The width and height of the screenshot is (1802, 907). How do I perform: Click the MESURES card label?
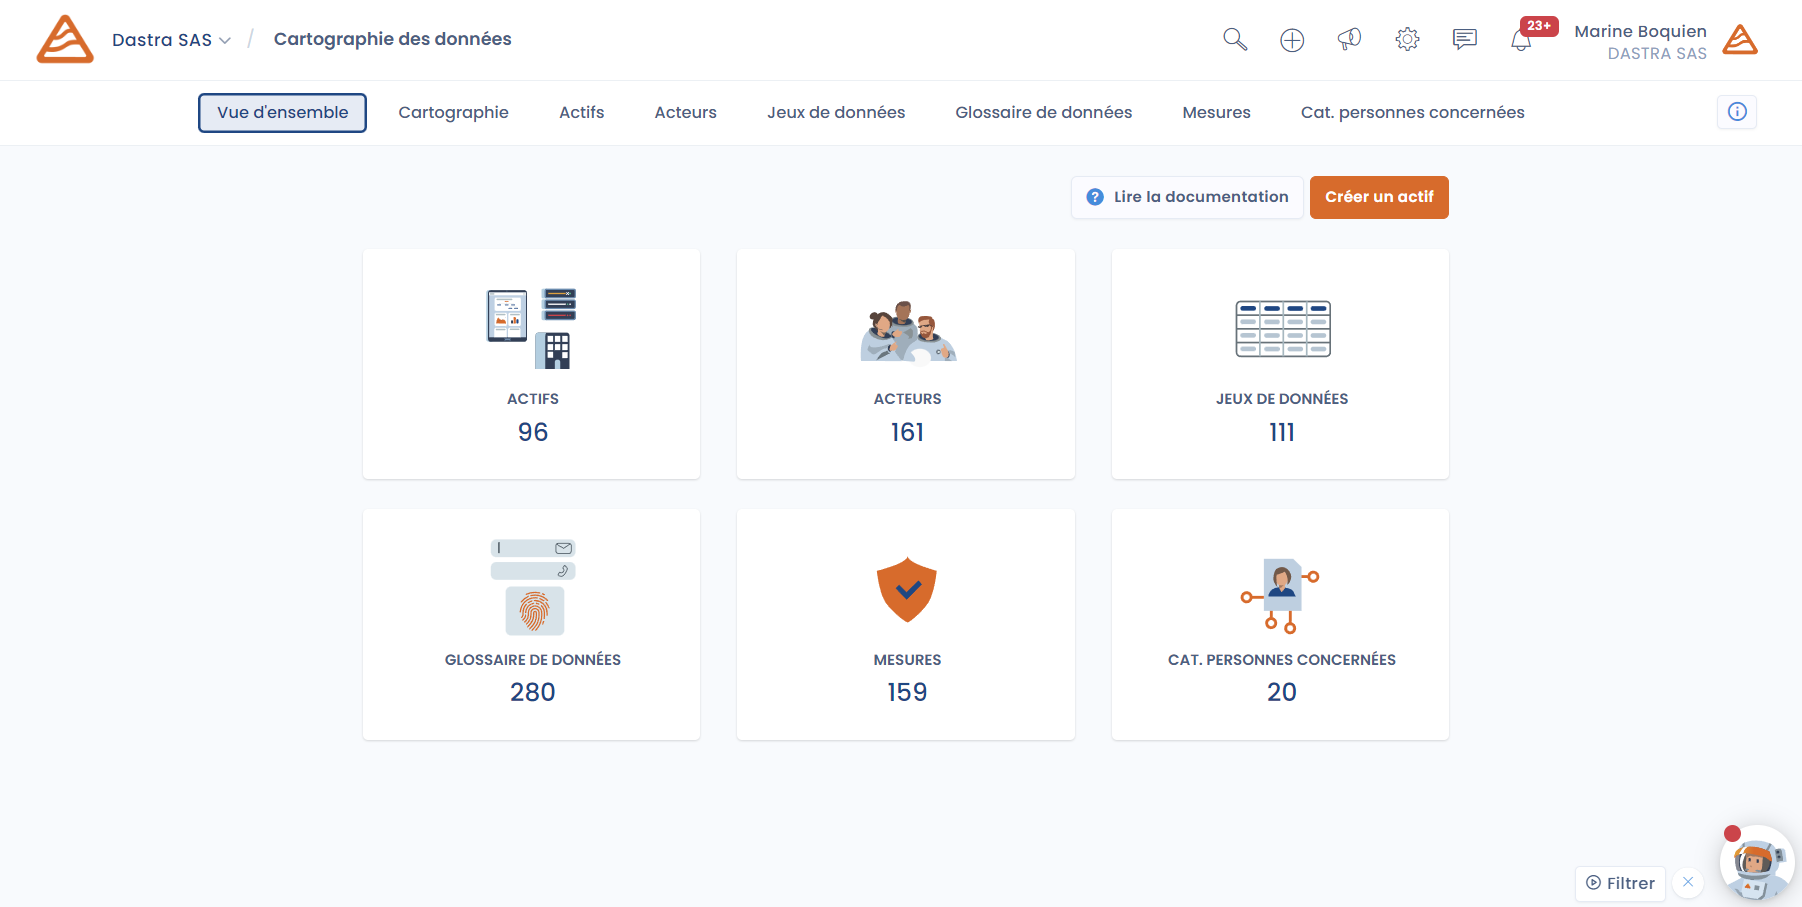(x=907, y=660)
